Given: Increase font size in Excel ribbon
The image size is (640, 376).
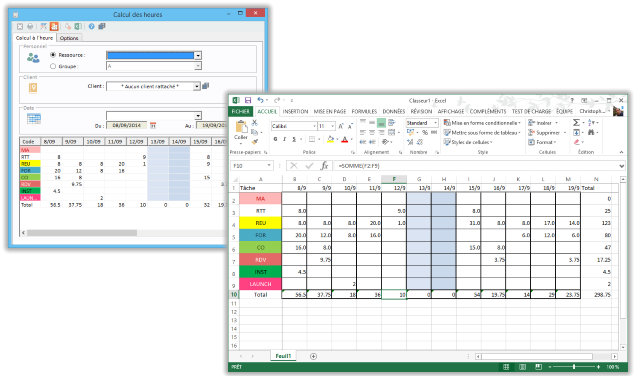Looking at the screenshot, I should coord(341,126).
